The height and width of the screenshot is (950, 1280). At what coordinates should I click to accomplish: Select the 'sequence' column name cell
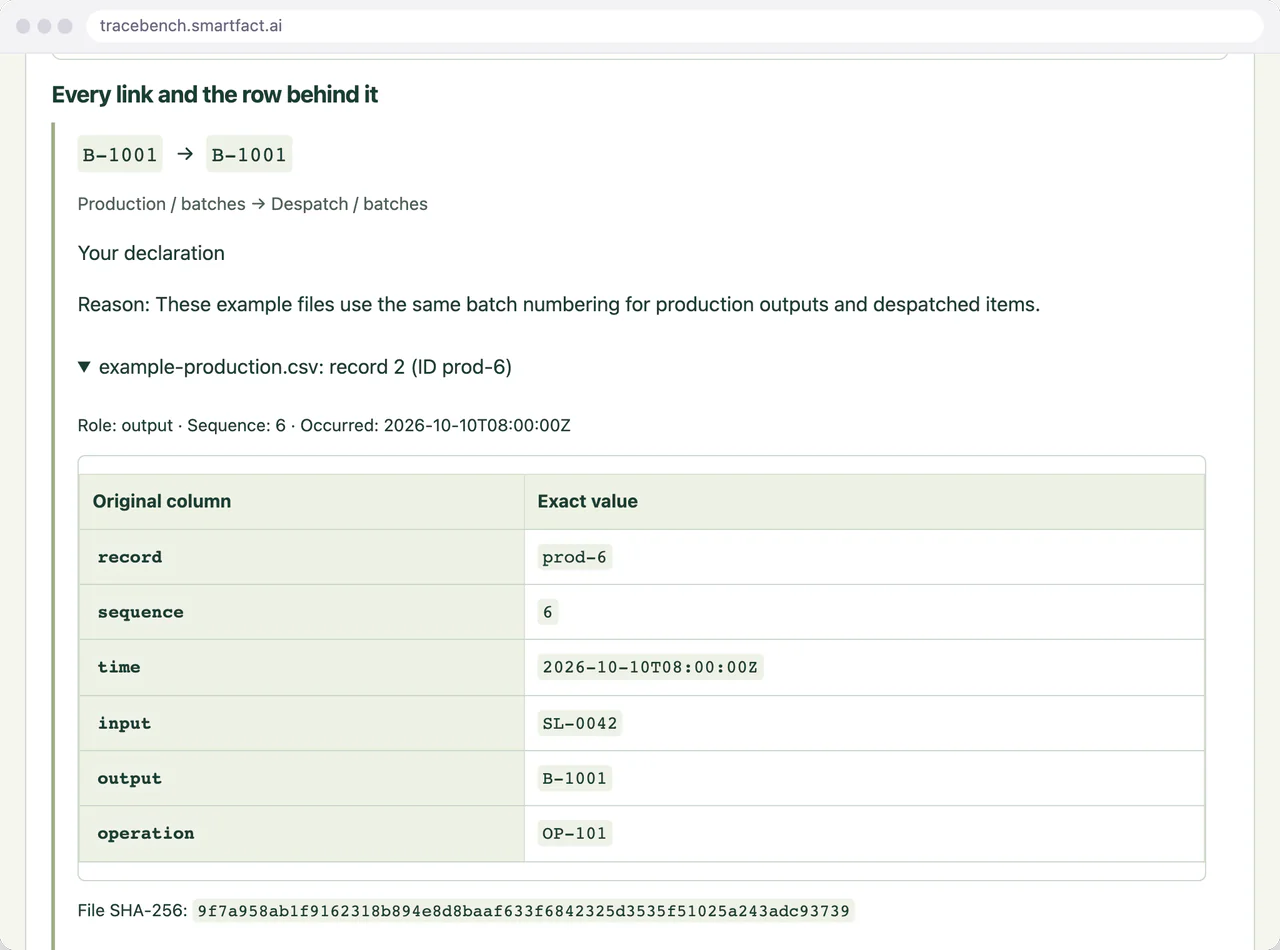coord(302,612)
